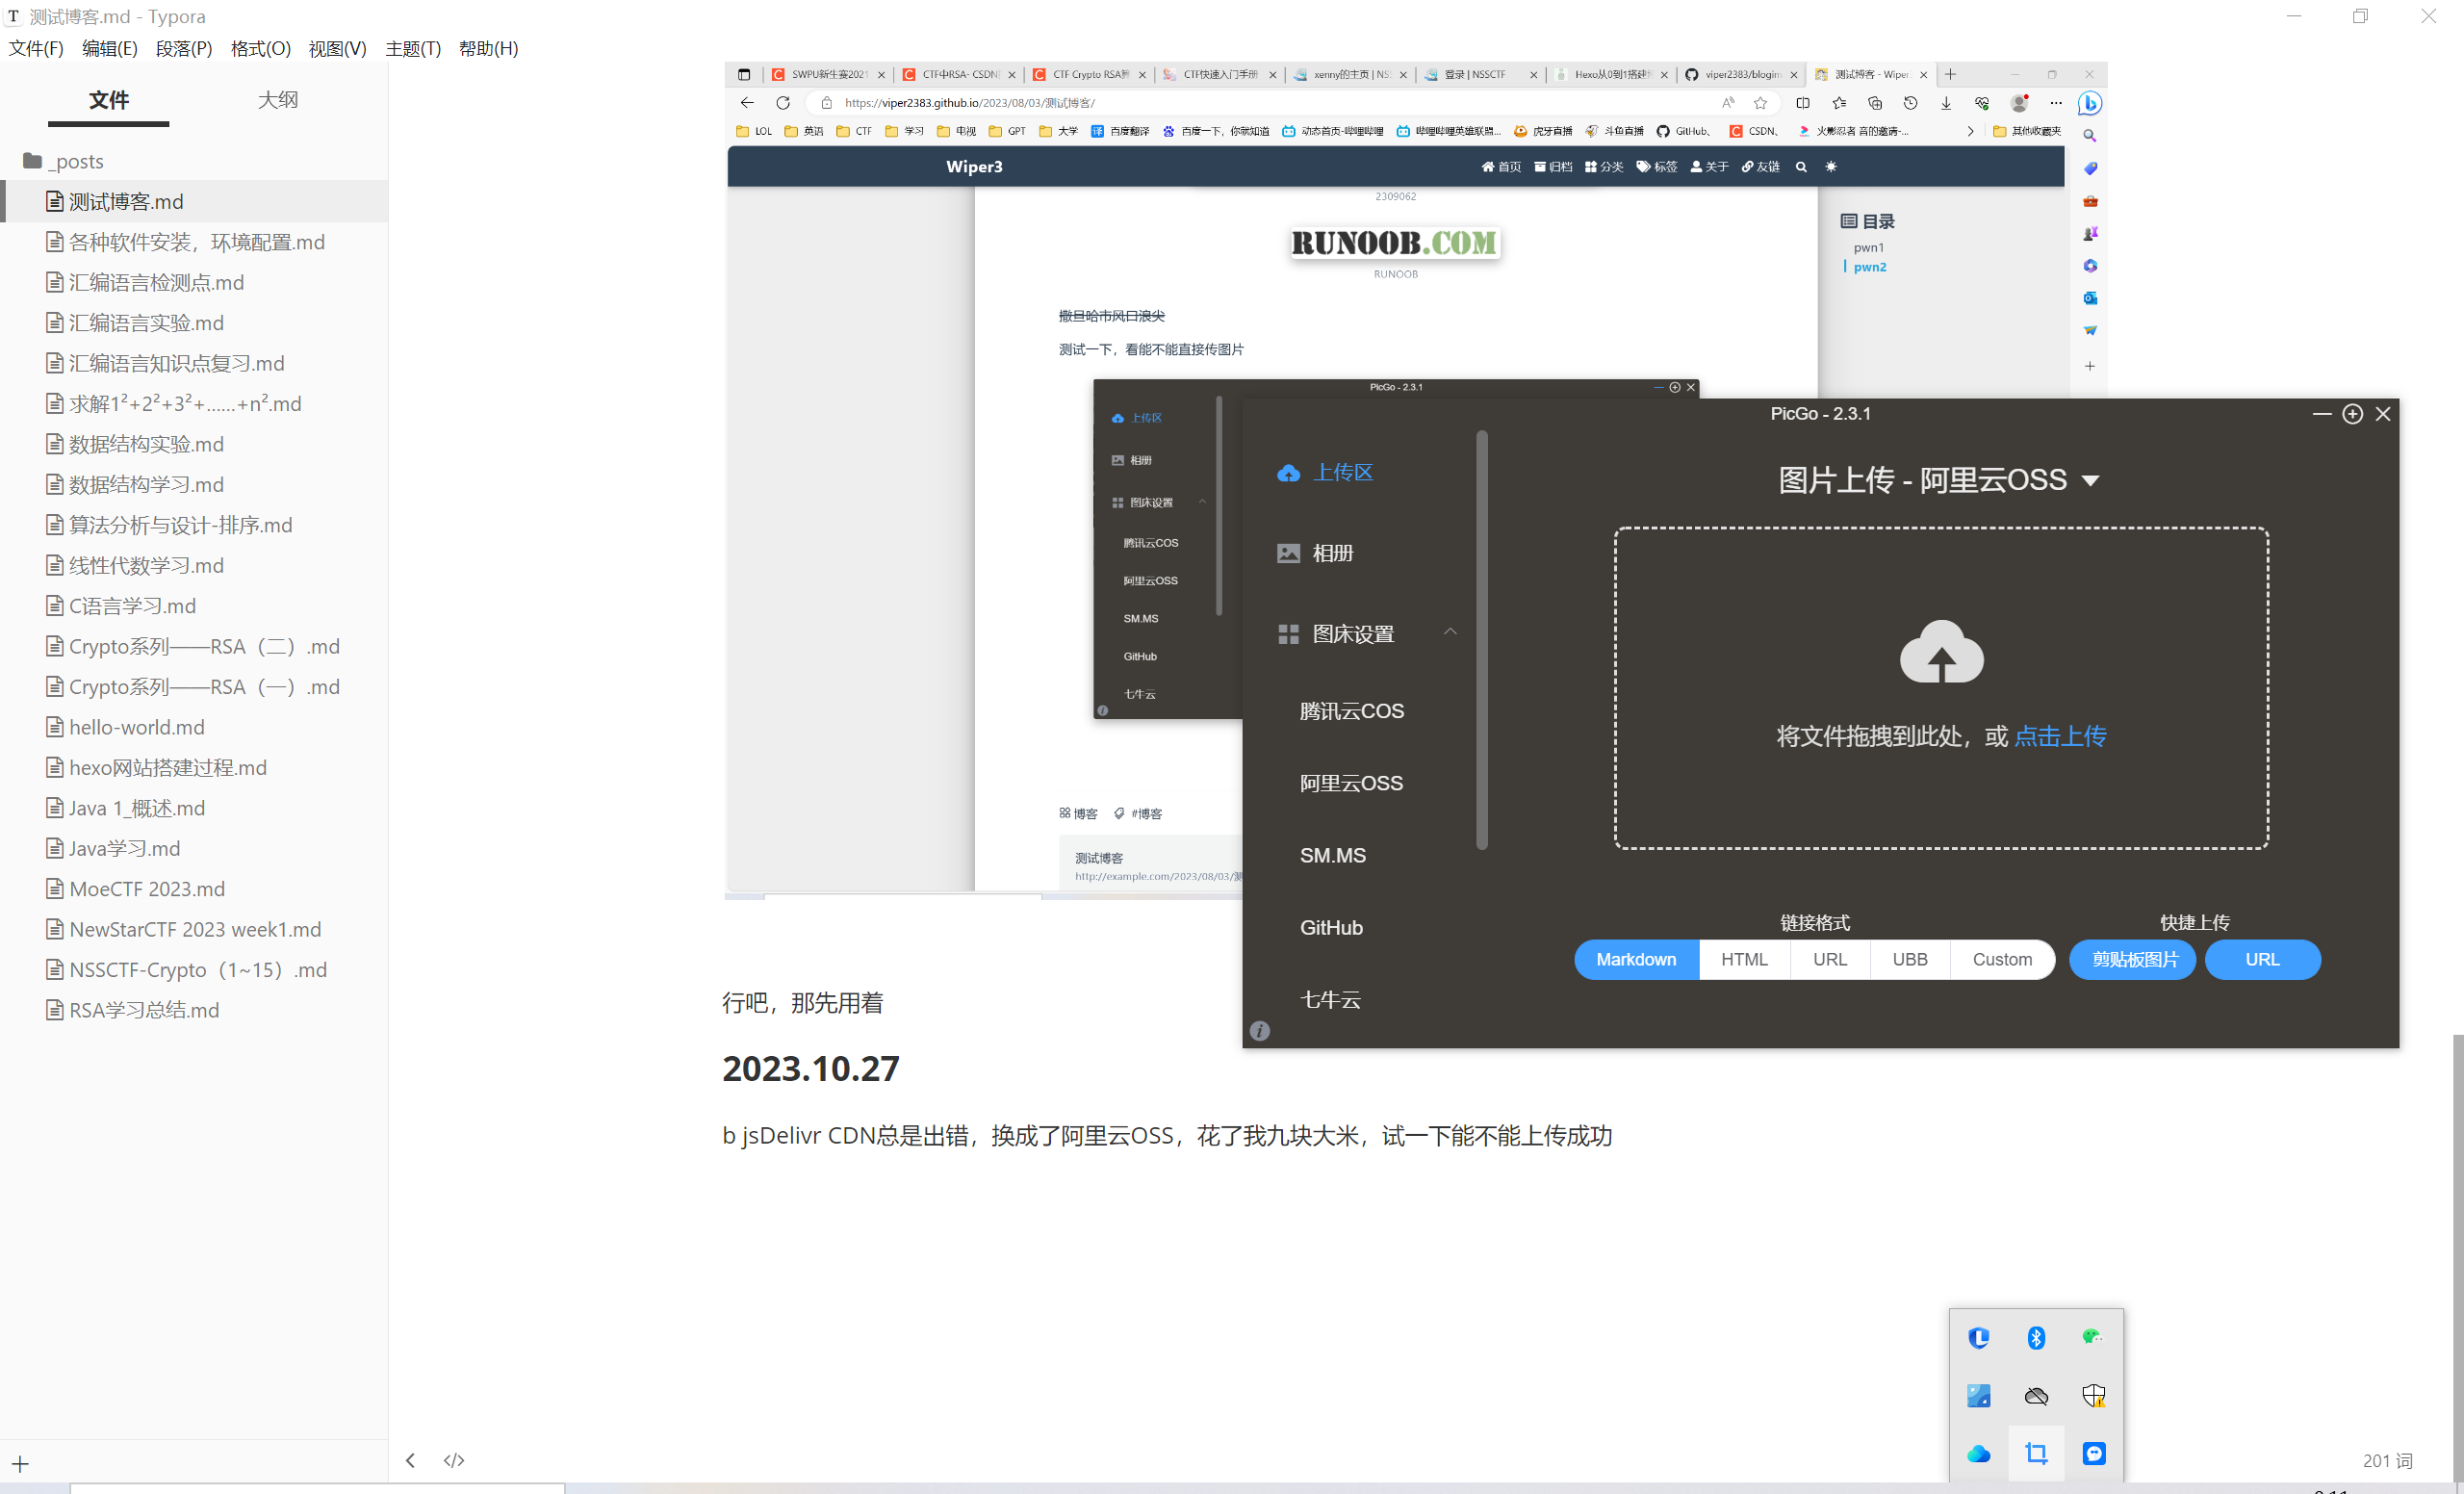Open the WeChat tray icon

pyautogui.click(x=2093, y=1337)
